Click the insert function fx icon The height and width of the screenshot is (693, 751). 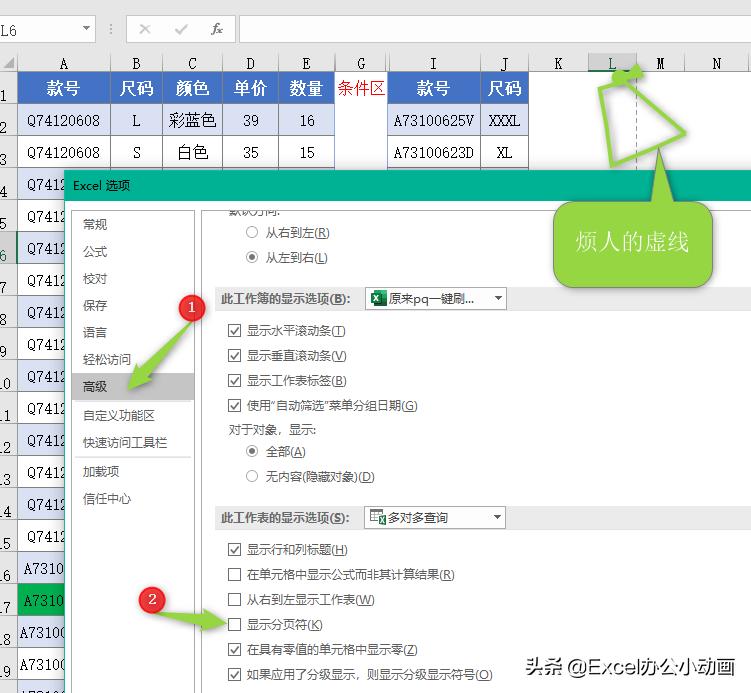[x=217, y=30]
